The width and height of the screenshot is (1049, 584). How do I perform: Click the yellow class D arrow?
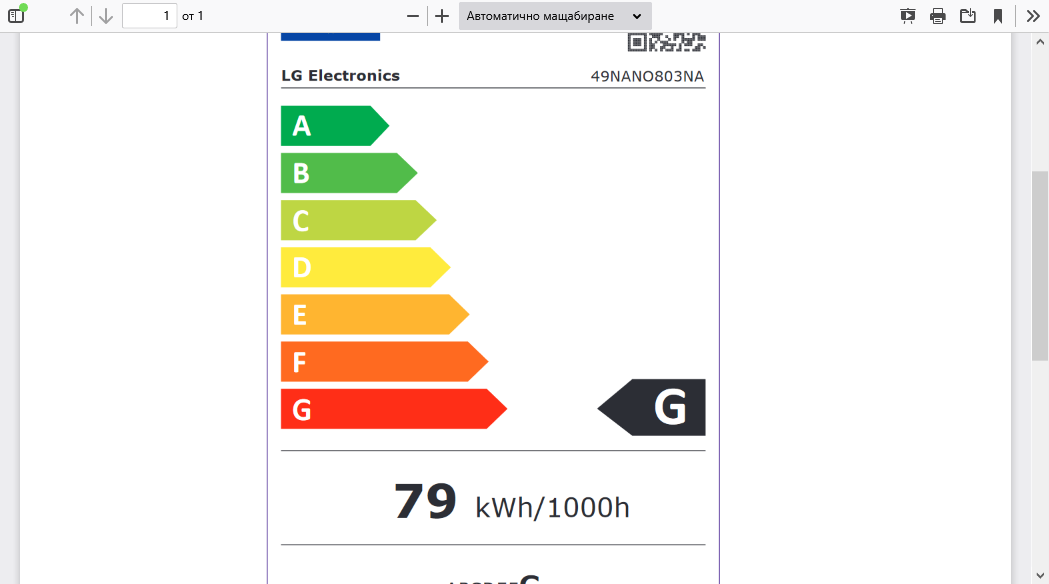[x=365, y=268]
